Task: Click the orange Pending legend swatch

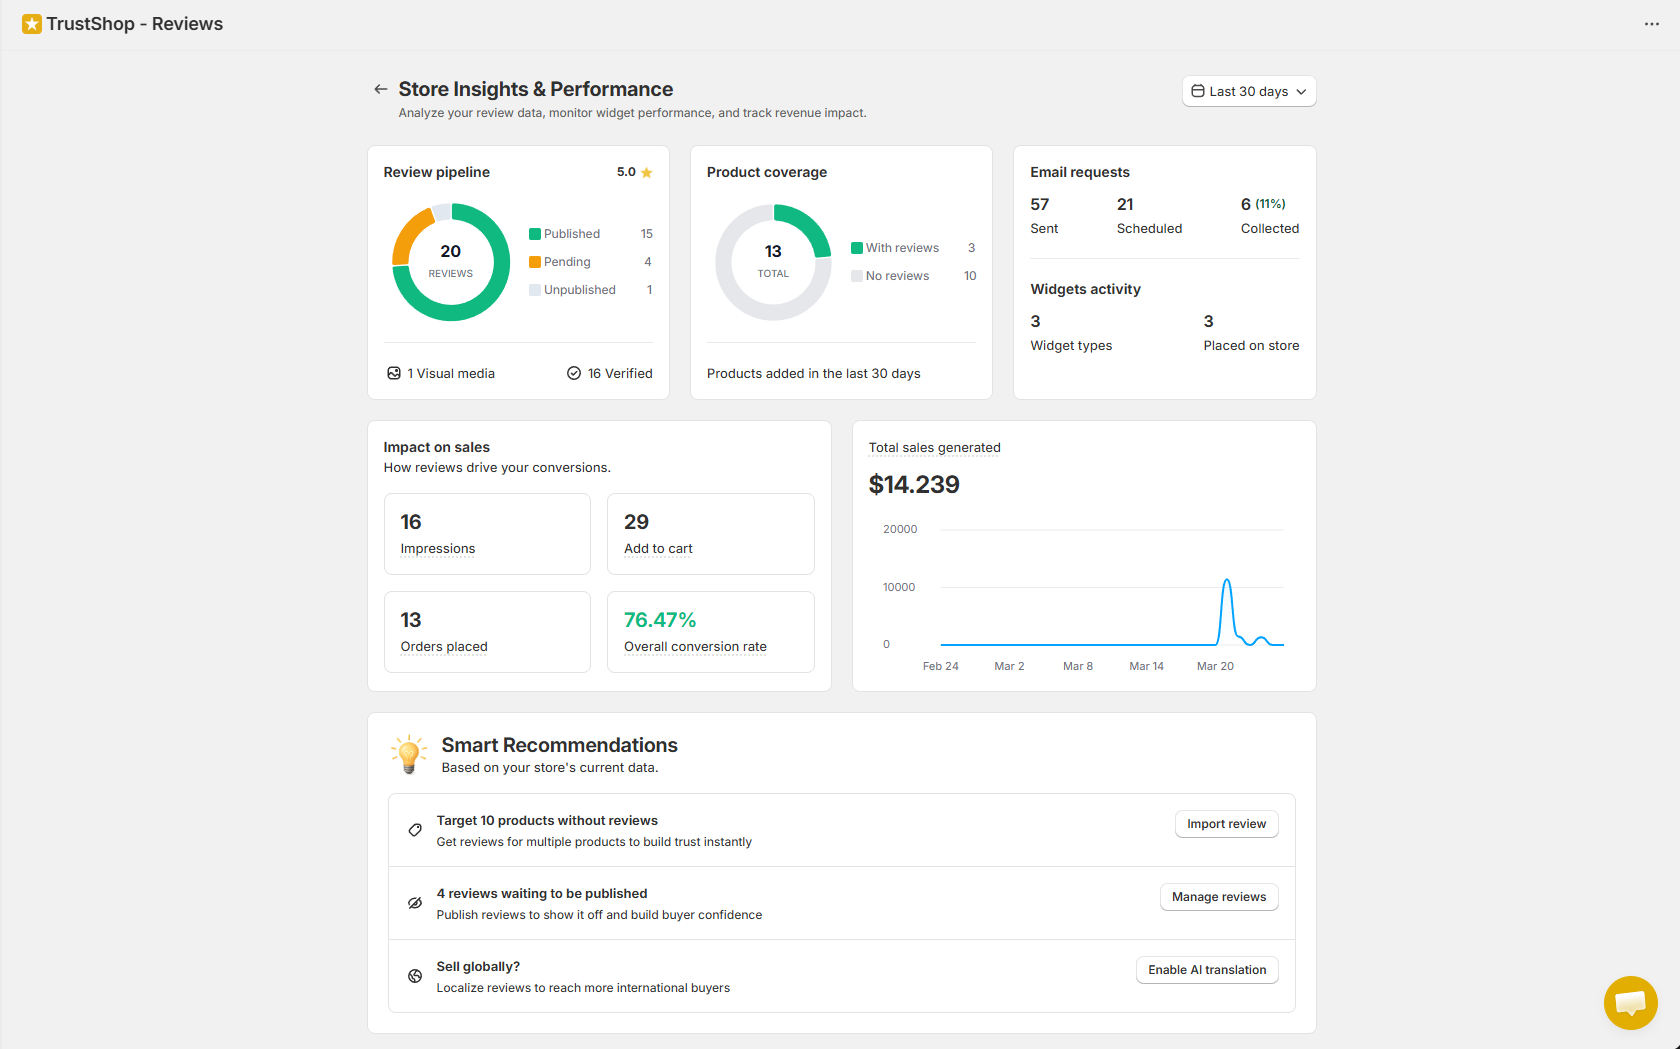Action: 535,262
